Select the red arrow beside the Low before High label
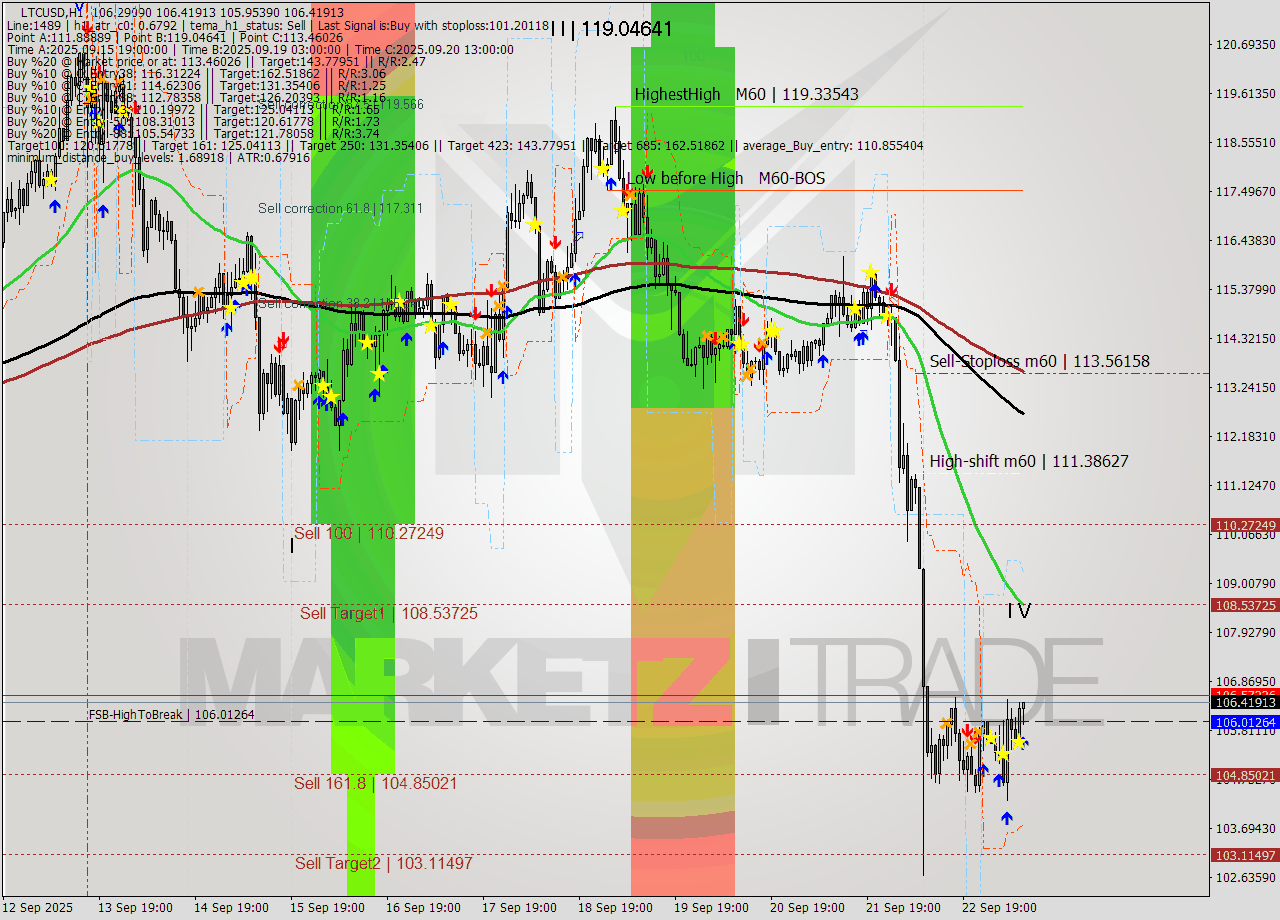 (x=648, y=170)
